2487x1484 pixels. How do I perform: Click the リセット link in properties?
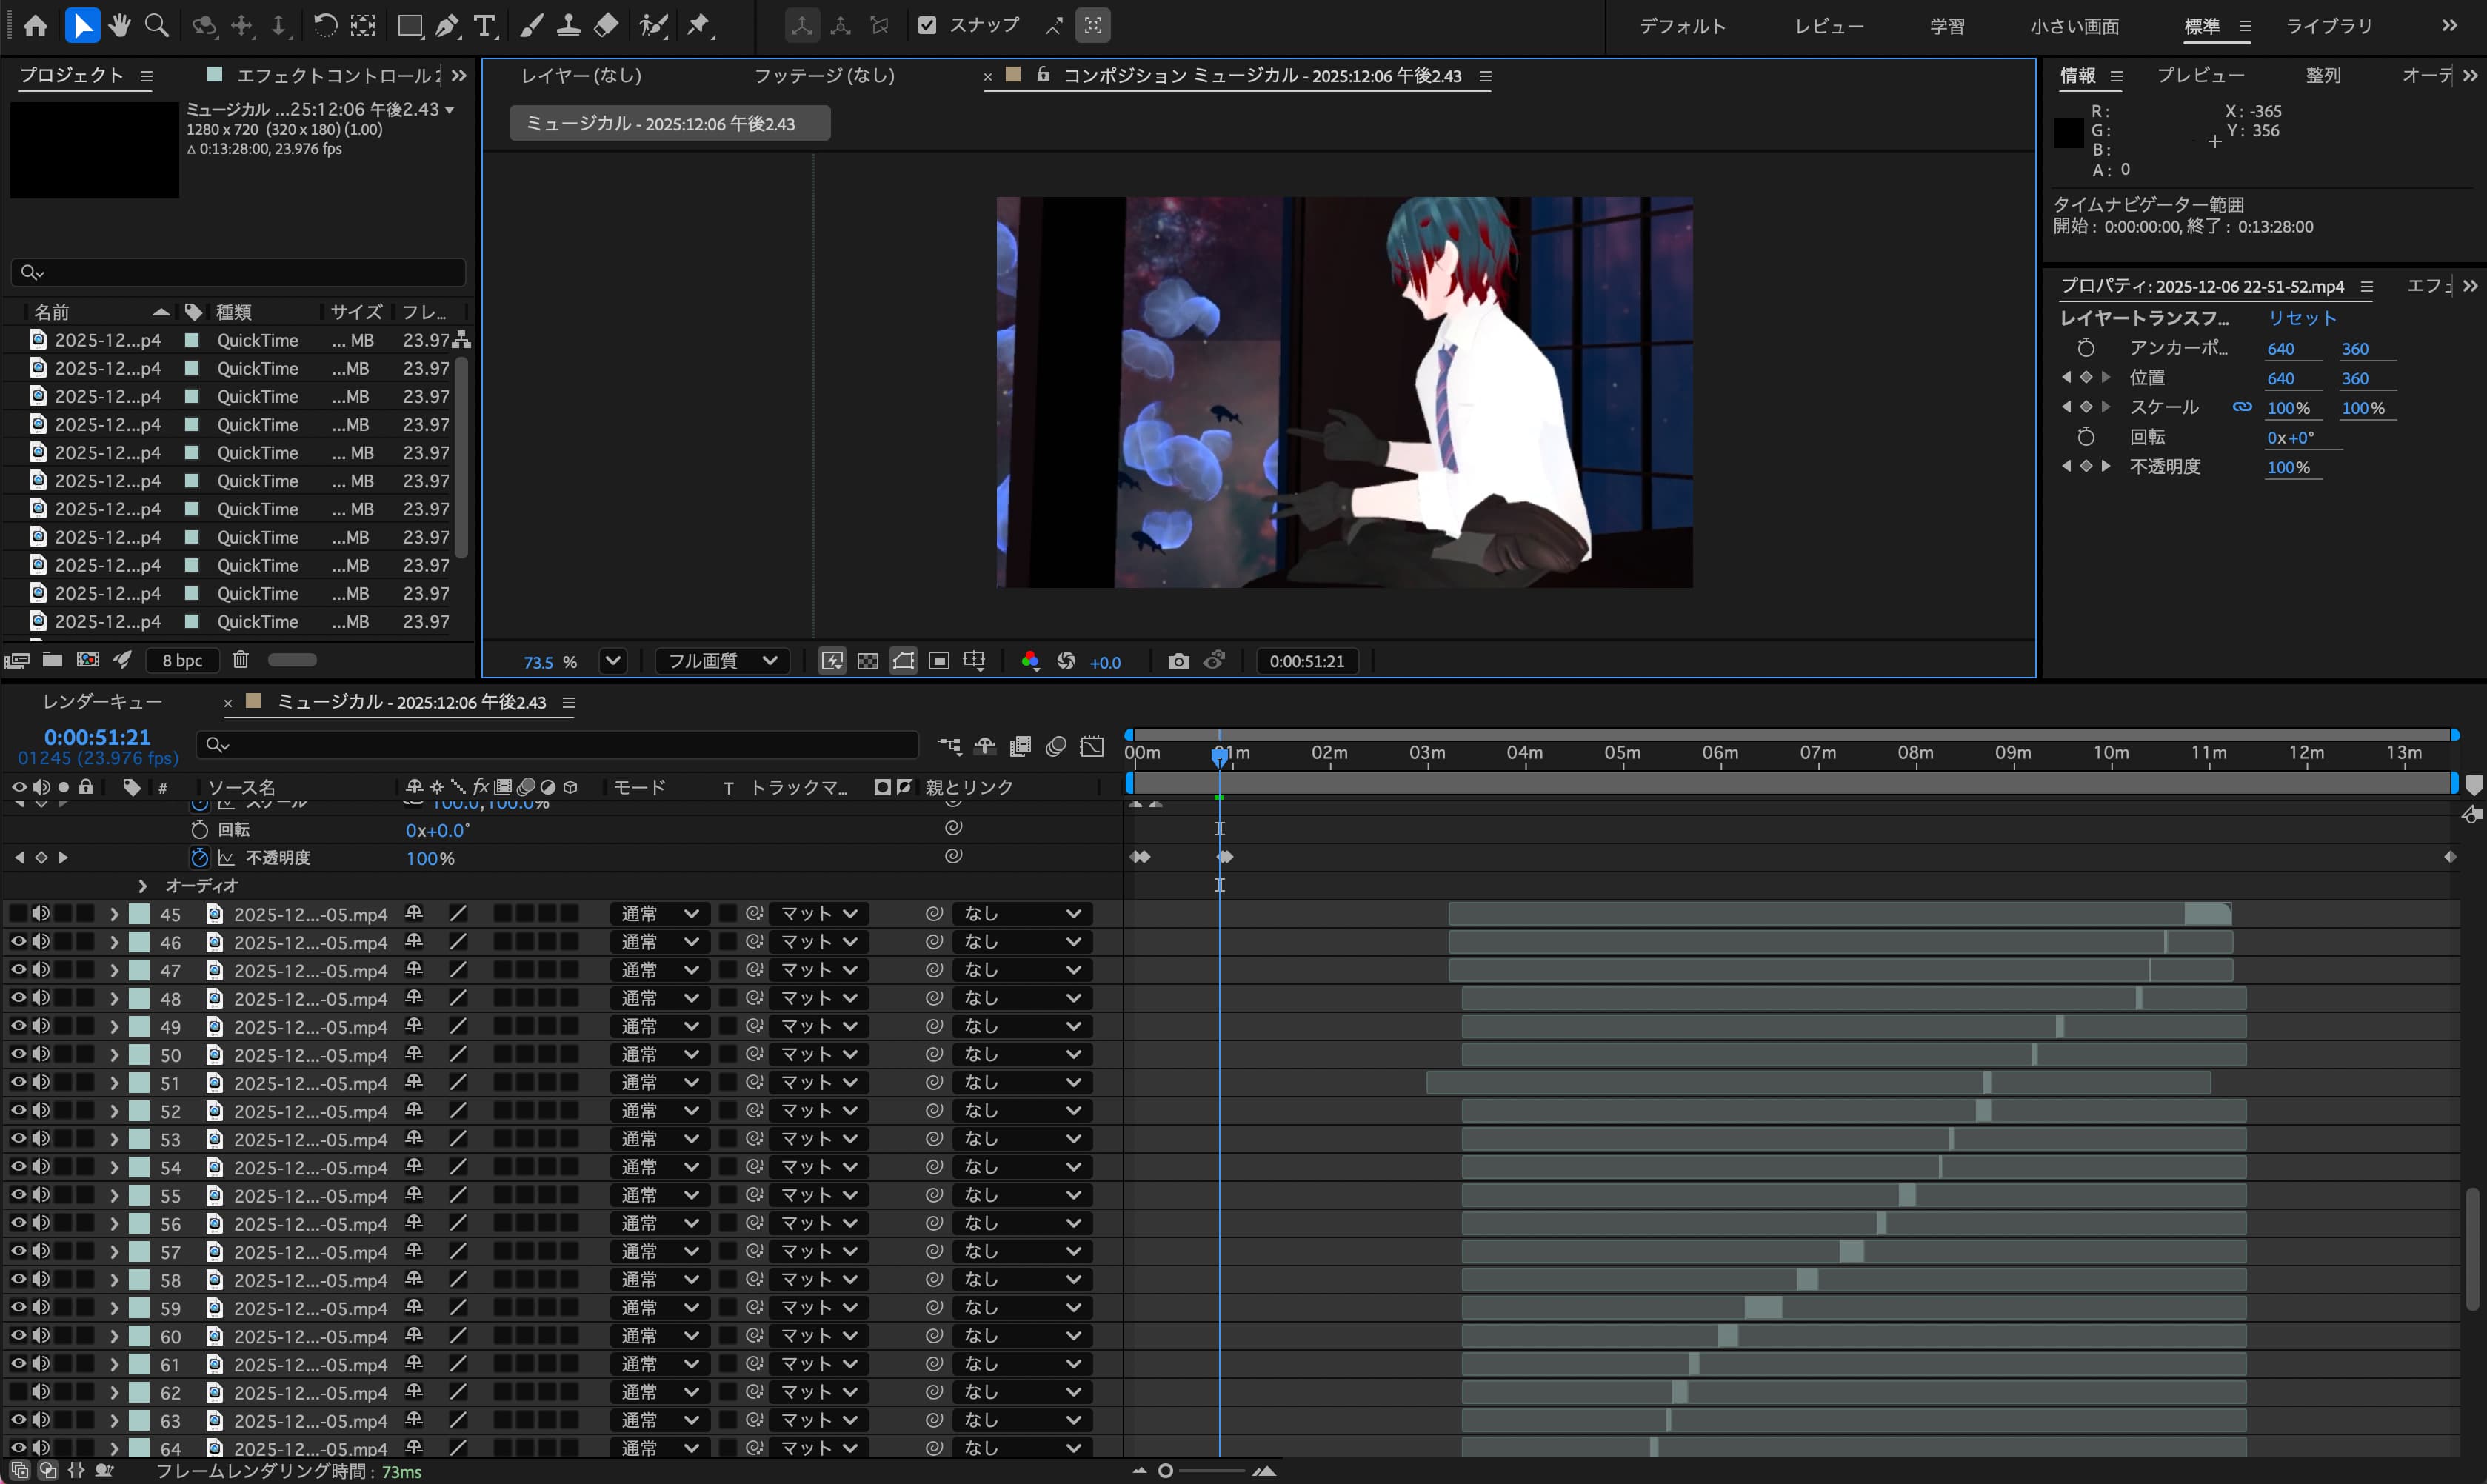(2300, 318)
